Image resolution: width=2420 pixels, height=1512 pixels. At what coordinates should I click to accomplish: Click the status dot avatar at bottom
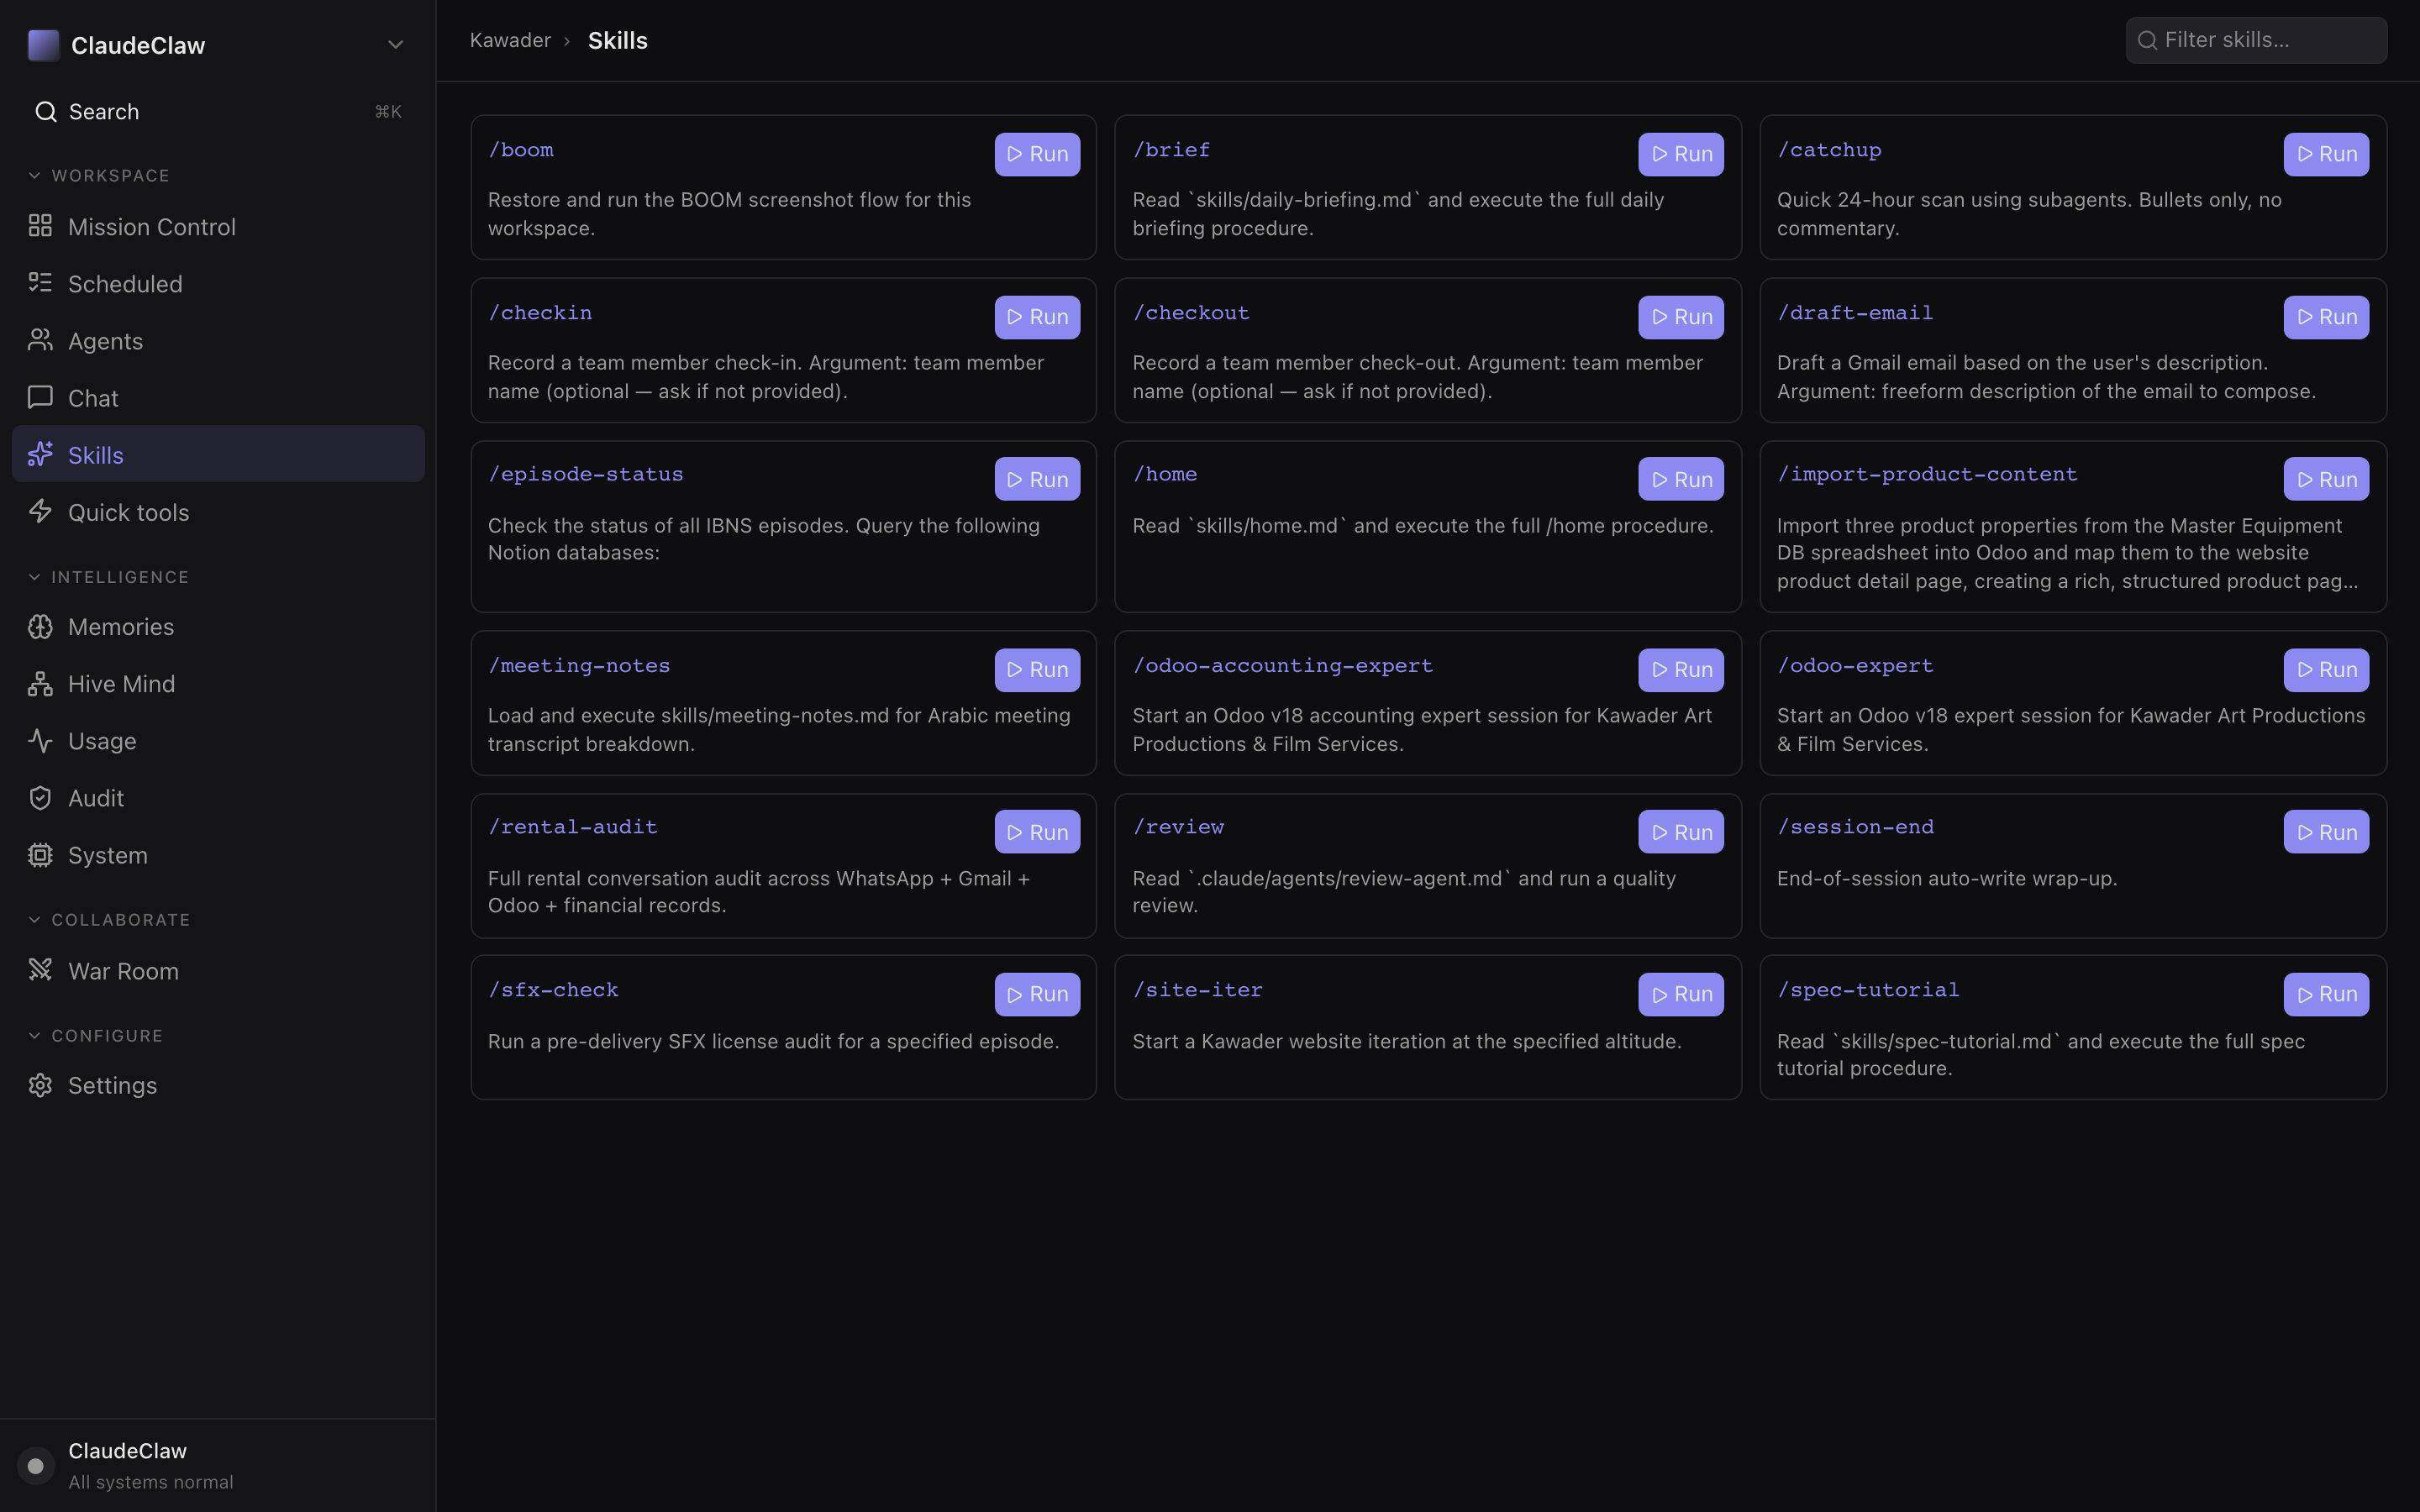click(36, 1466)
